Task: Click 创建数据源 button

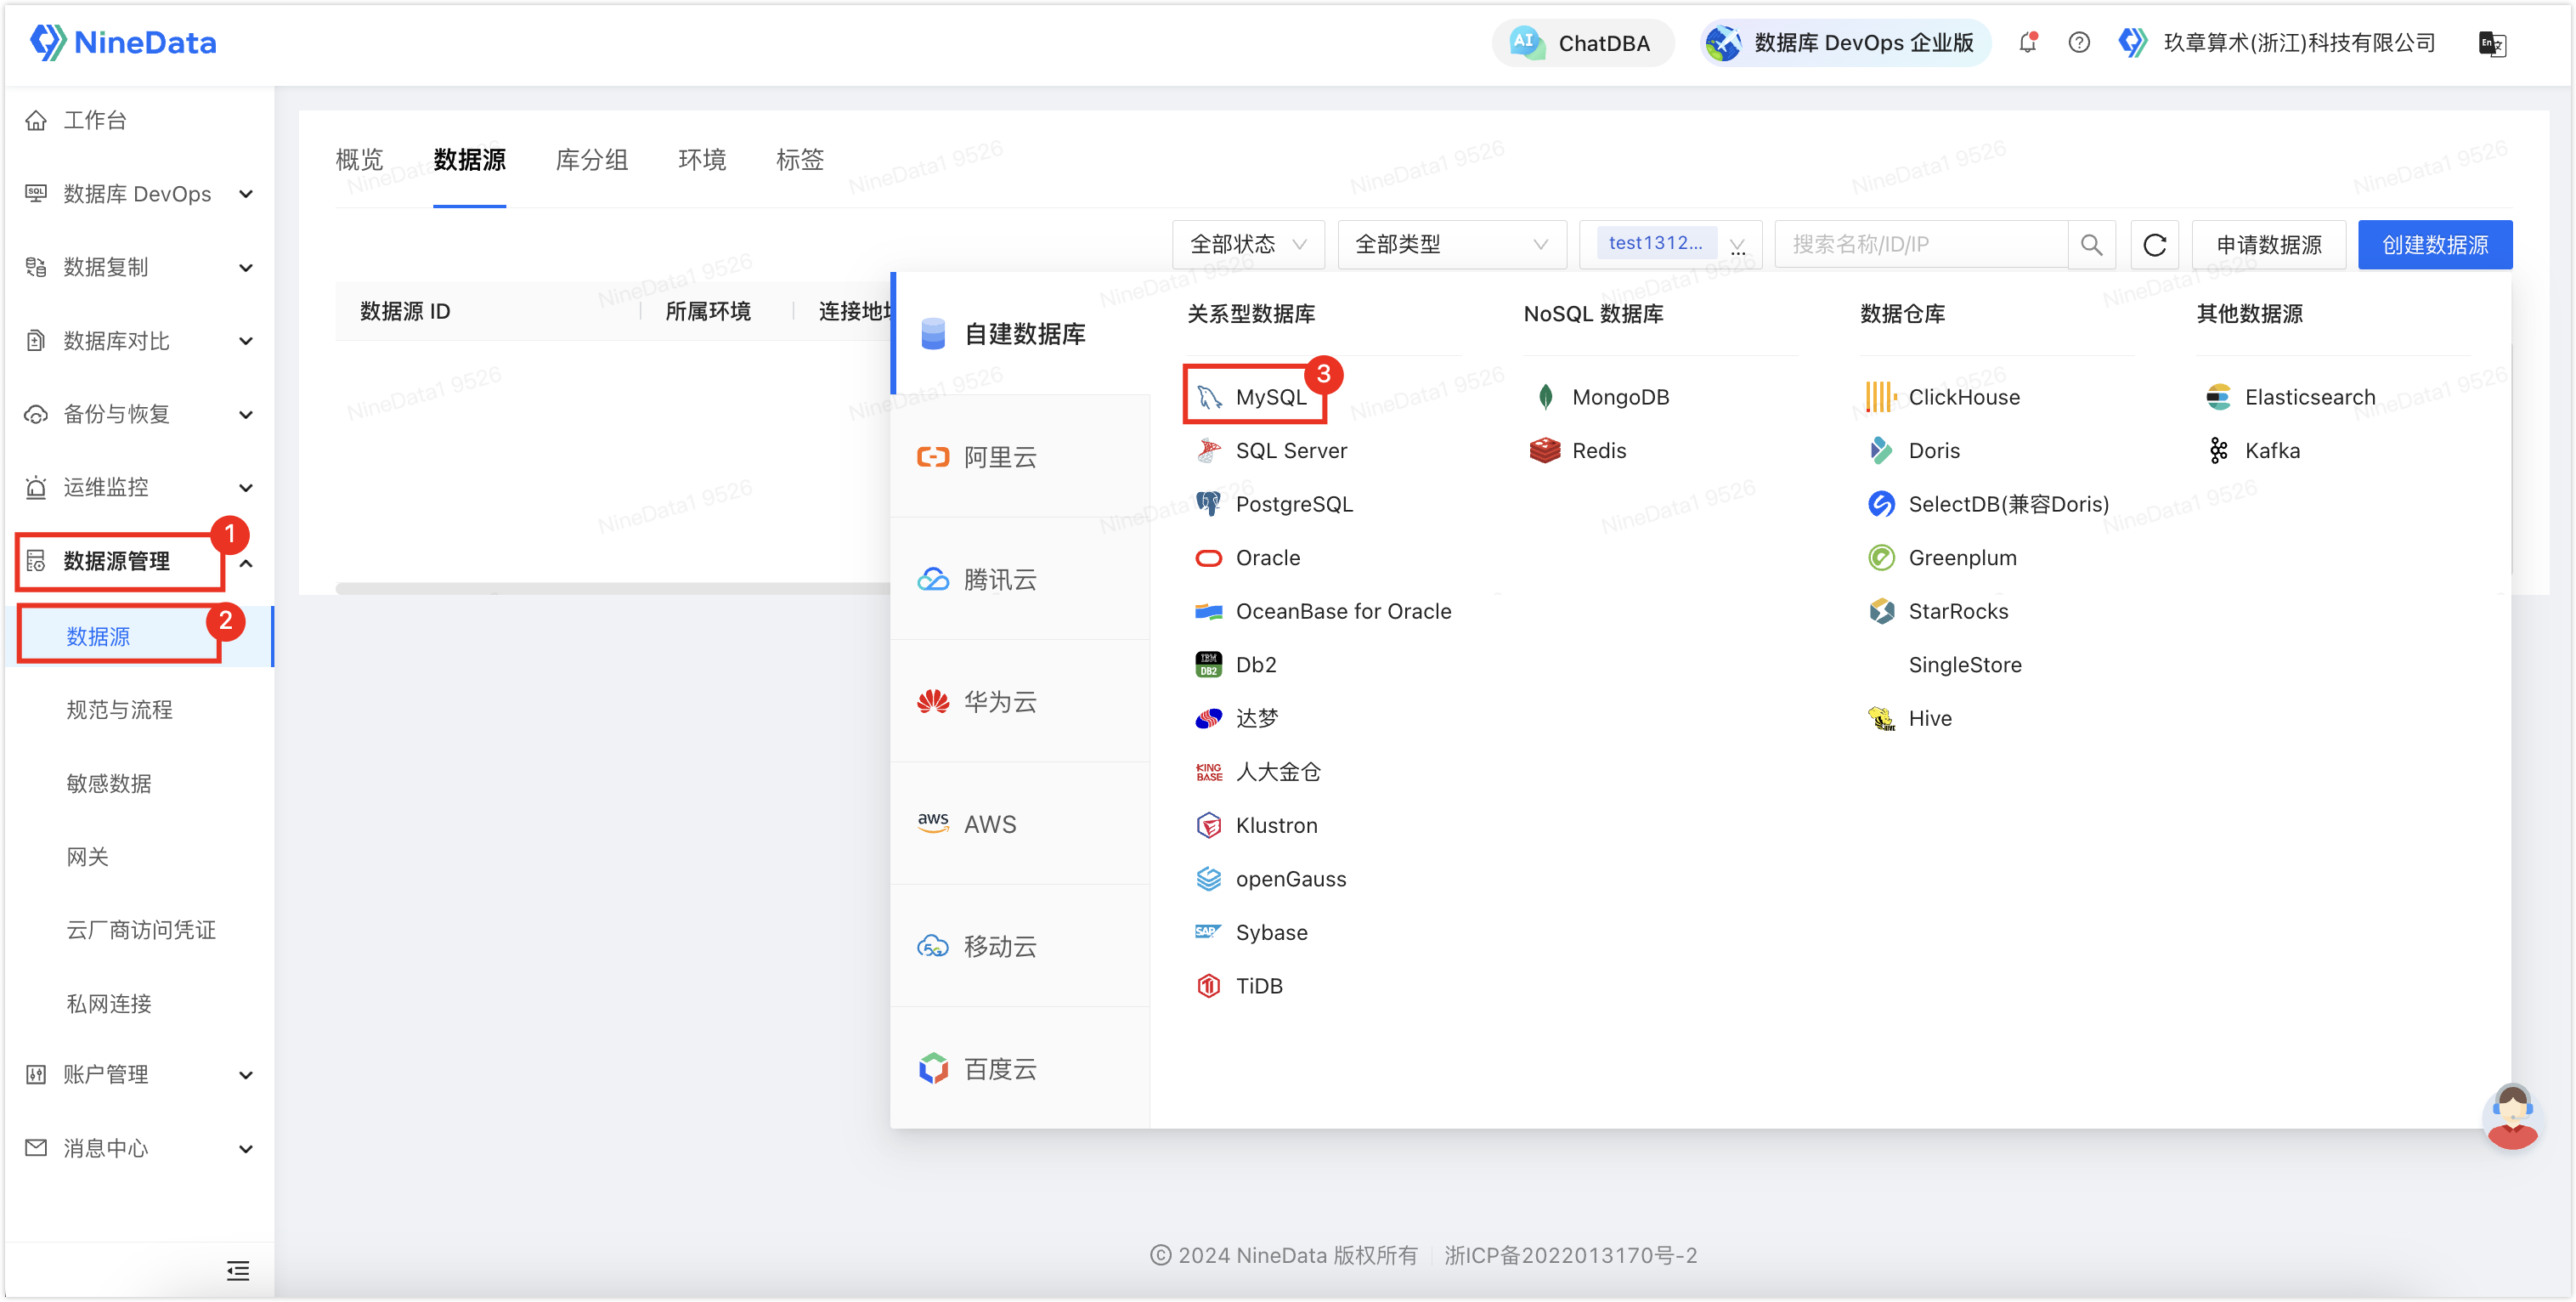Action: [2435, 244]
